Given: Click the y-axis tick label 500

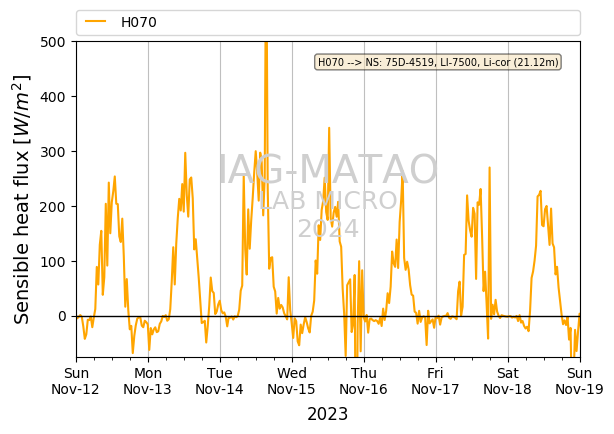Looking at the screenshot, I should point(52,42).
